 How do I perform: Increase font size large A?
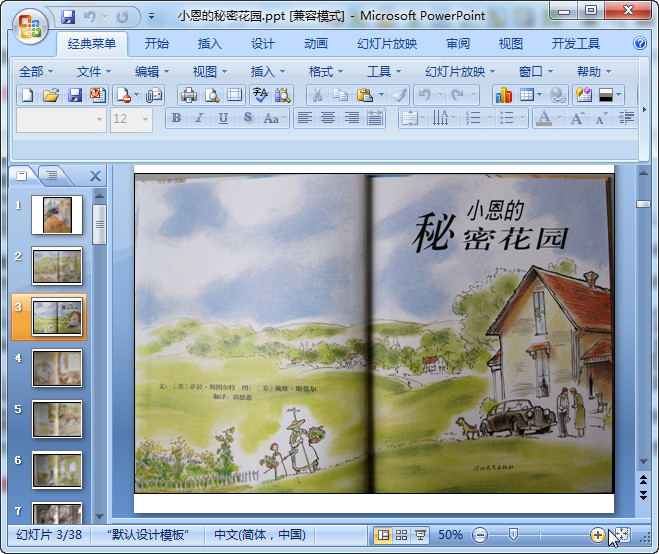(x=577, y=119)
